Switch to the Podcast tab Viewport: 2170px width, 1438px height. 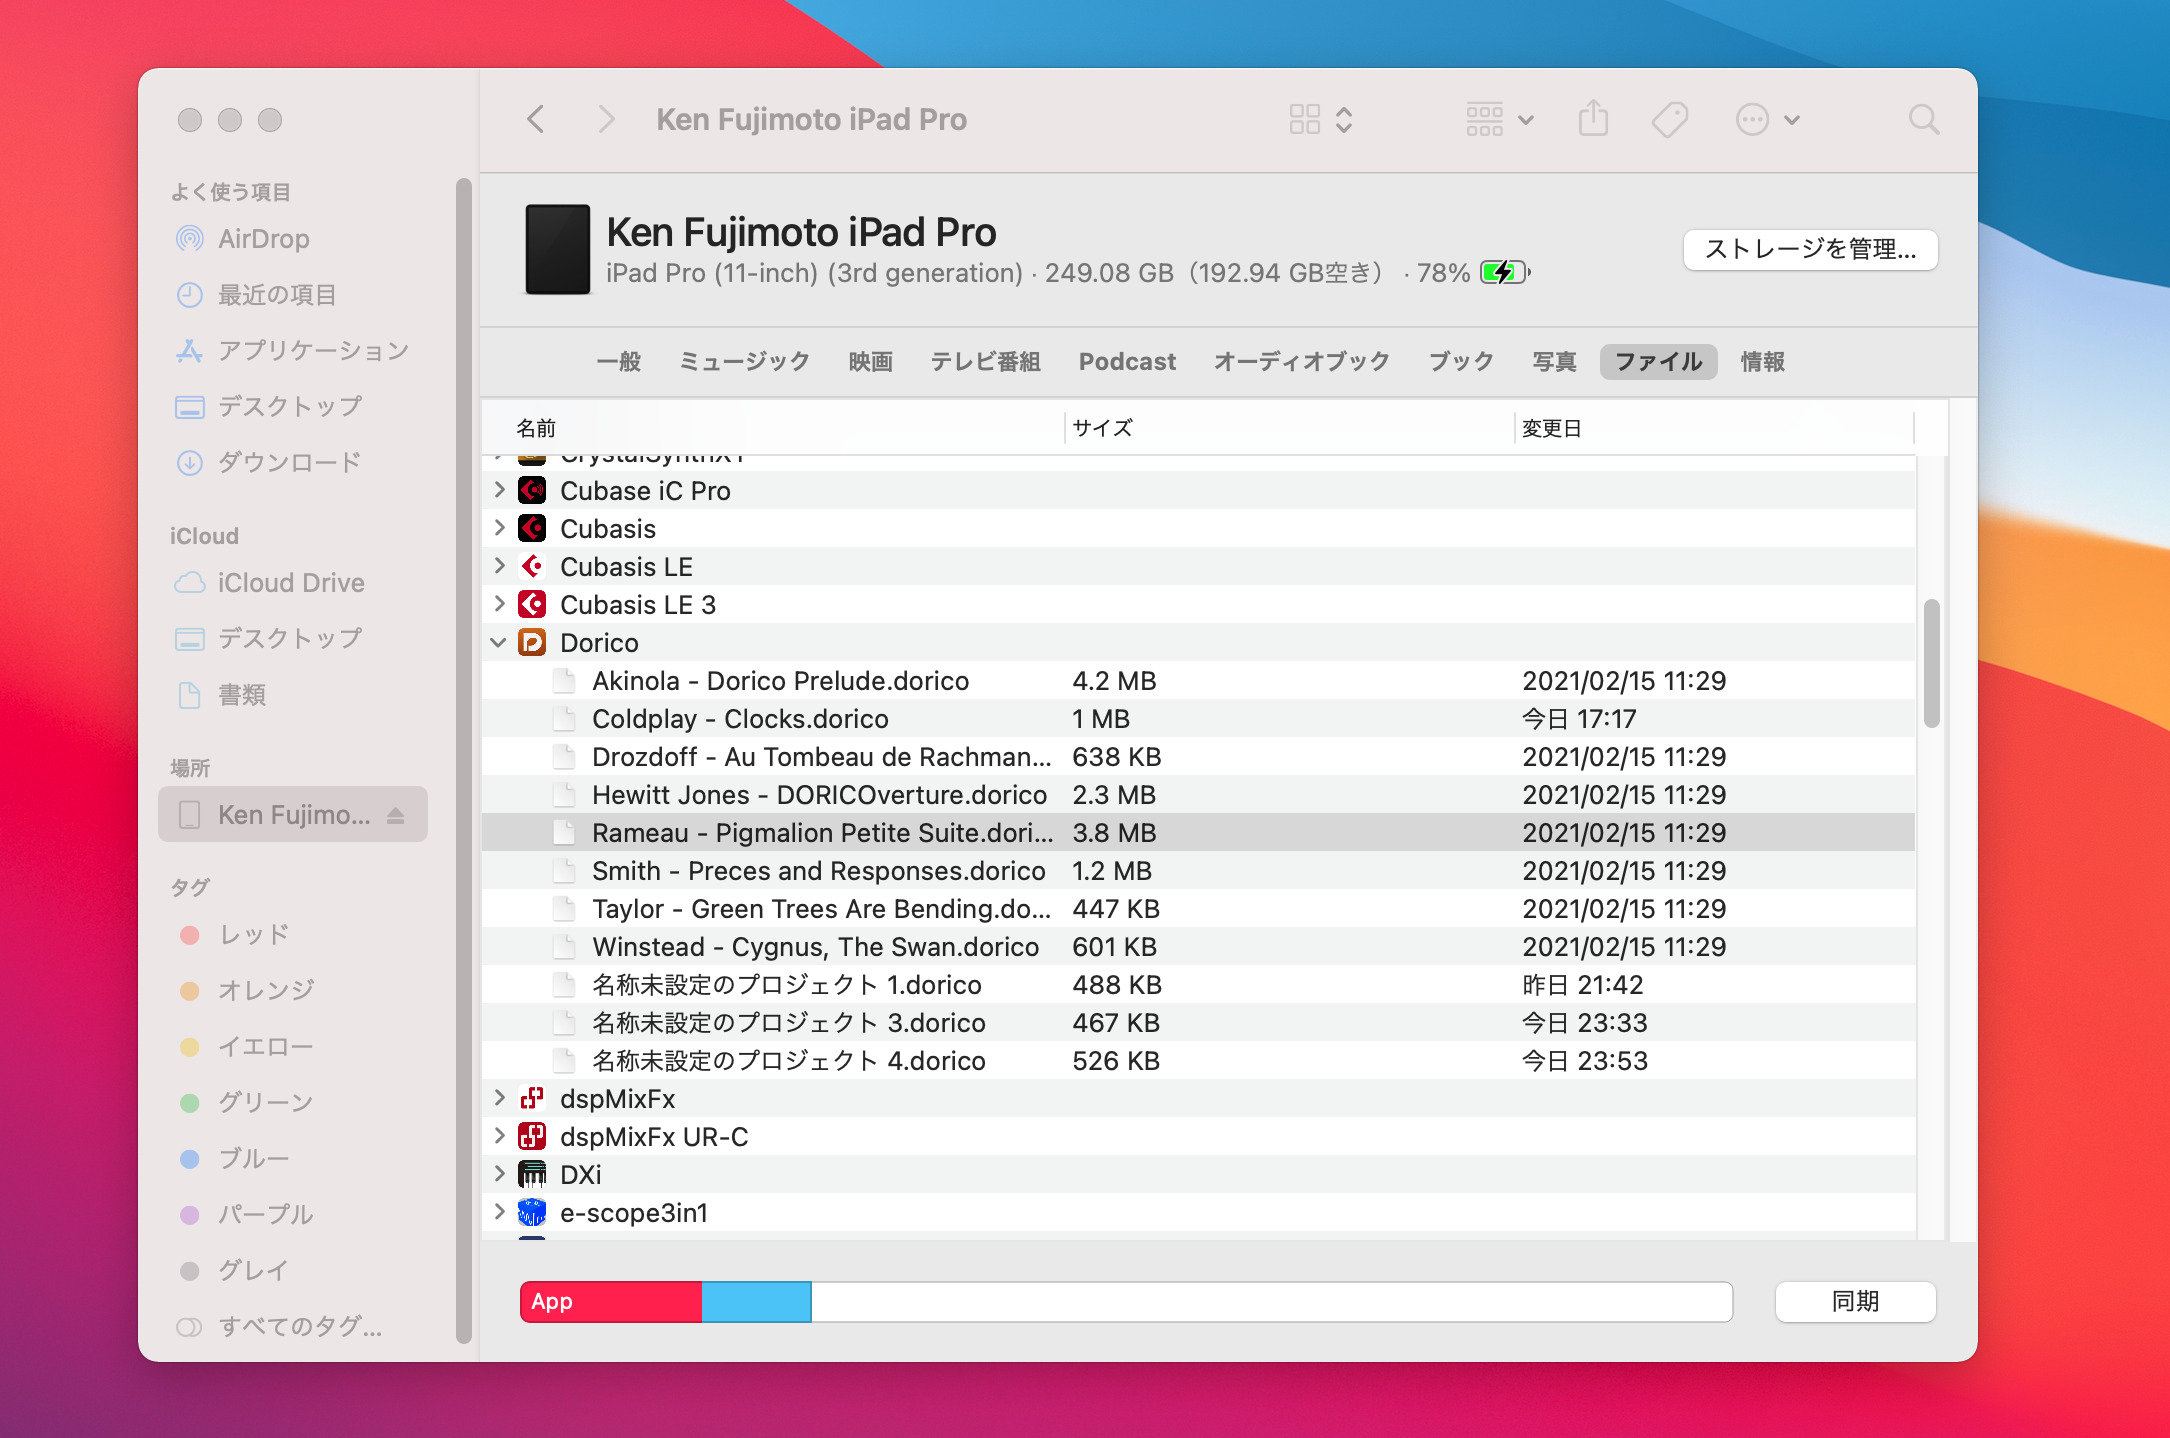tap(1127, 361)
